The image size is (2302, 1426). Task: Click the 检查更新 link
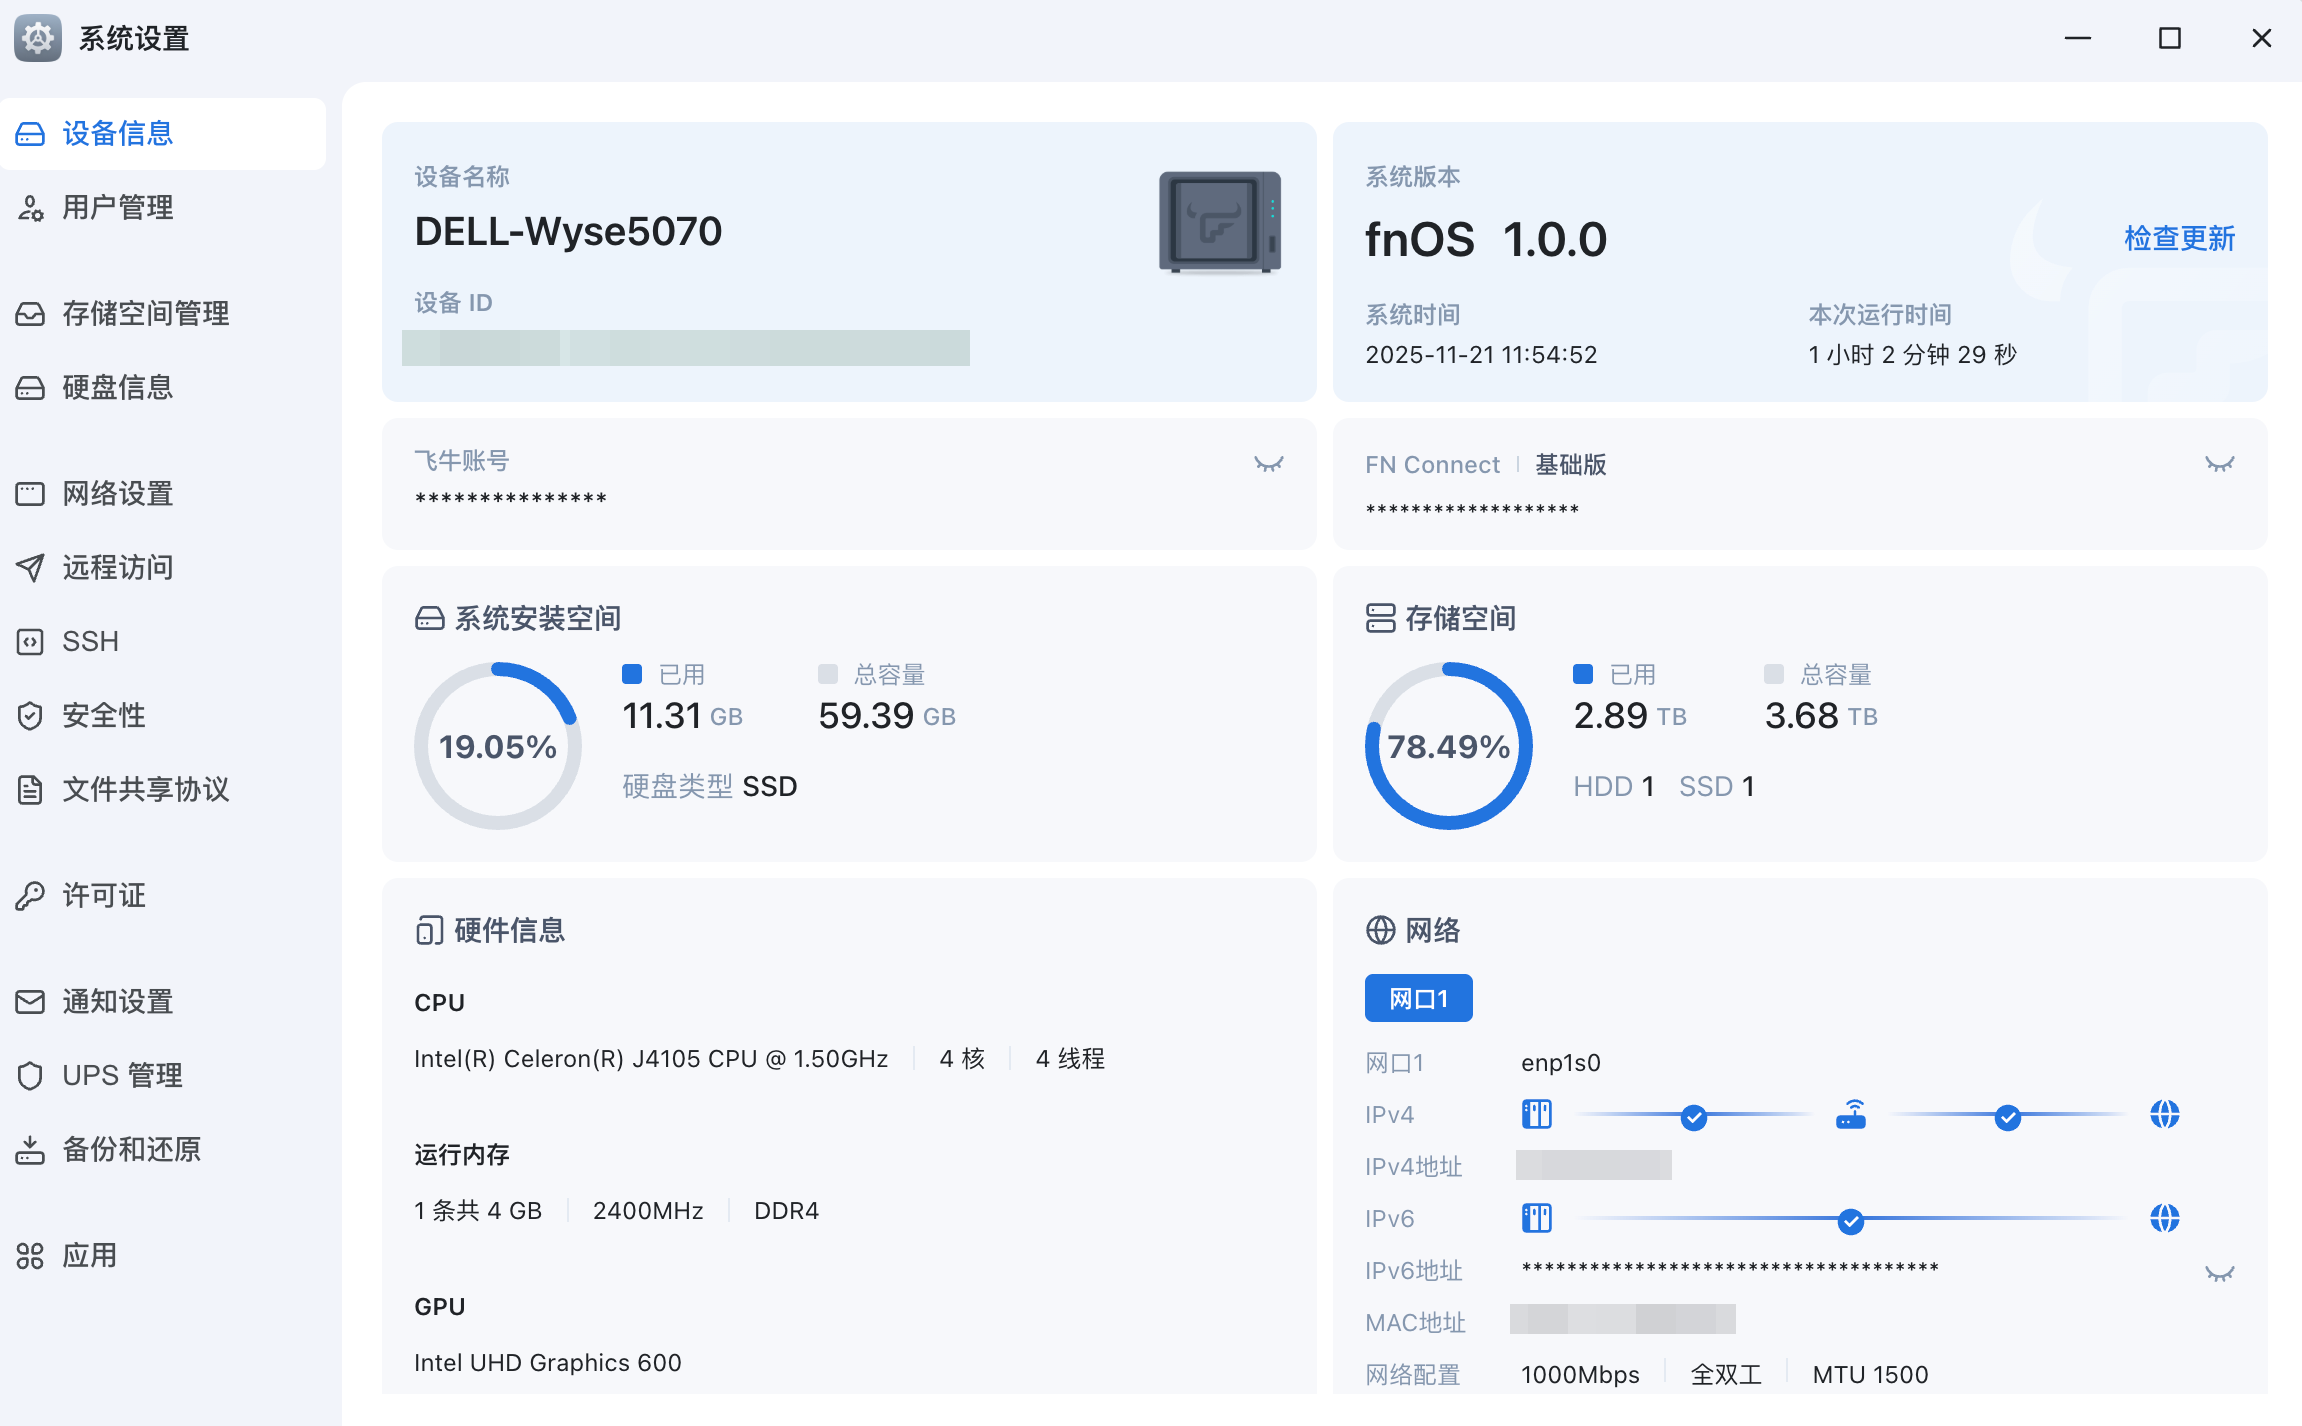point(2179,238)
